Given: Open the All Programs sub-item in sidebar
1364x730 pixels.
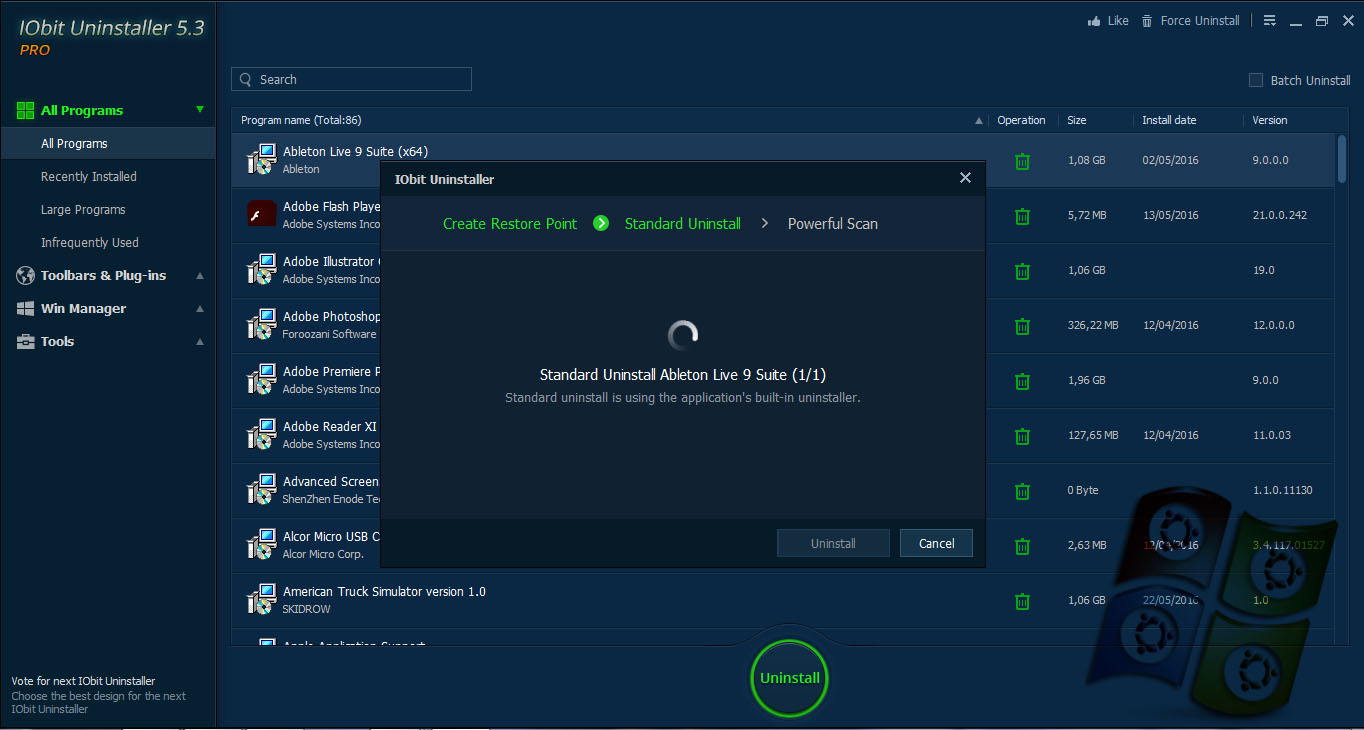Looking at the screenshot, I should (x=108, y=143).
